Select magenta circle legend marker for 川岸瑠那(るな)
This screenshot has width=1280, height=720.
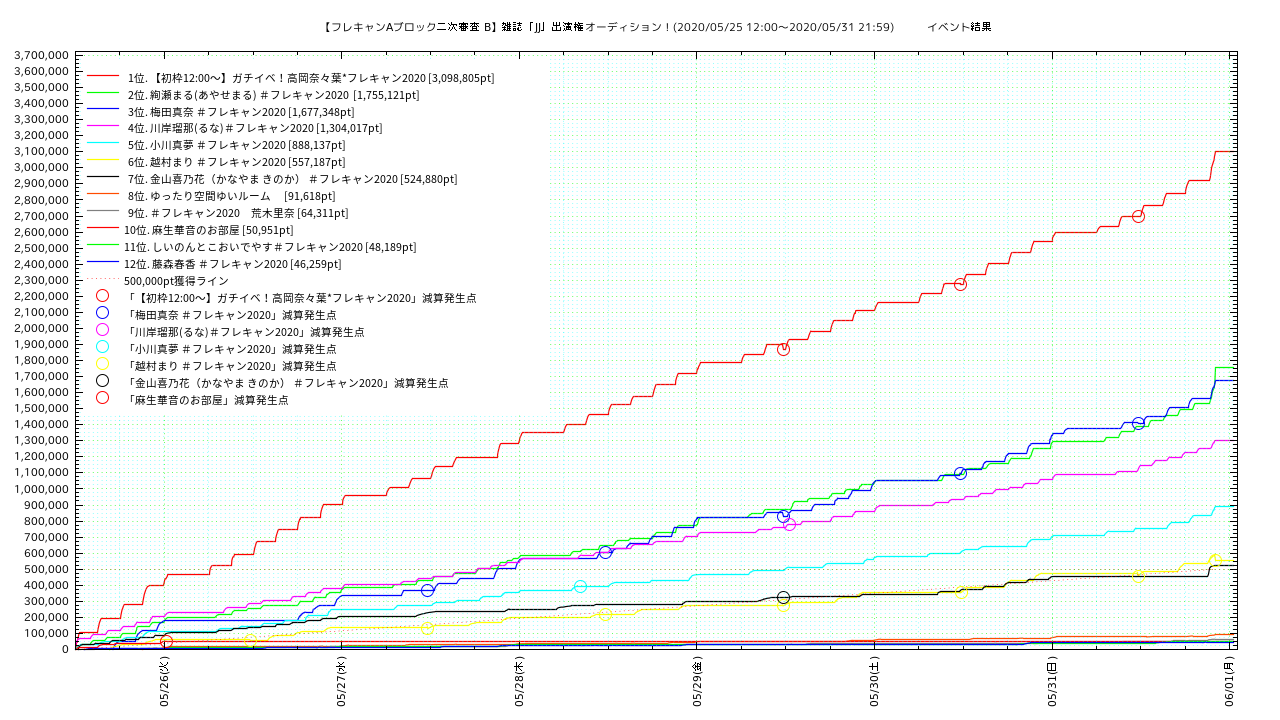click(x=102, y=330)
